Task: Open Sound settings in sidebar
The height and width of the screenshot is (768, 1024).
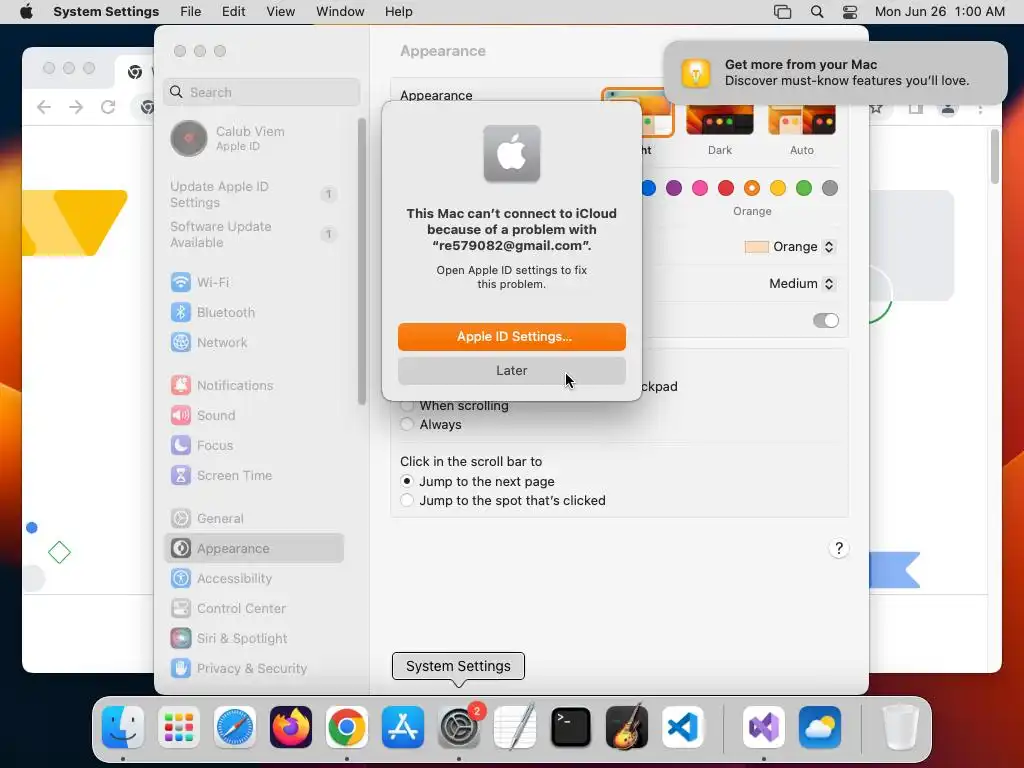Action: tap(254, 415)
